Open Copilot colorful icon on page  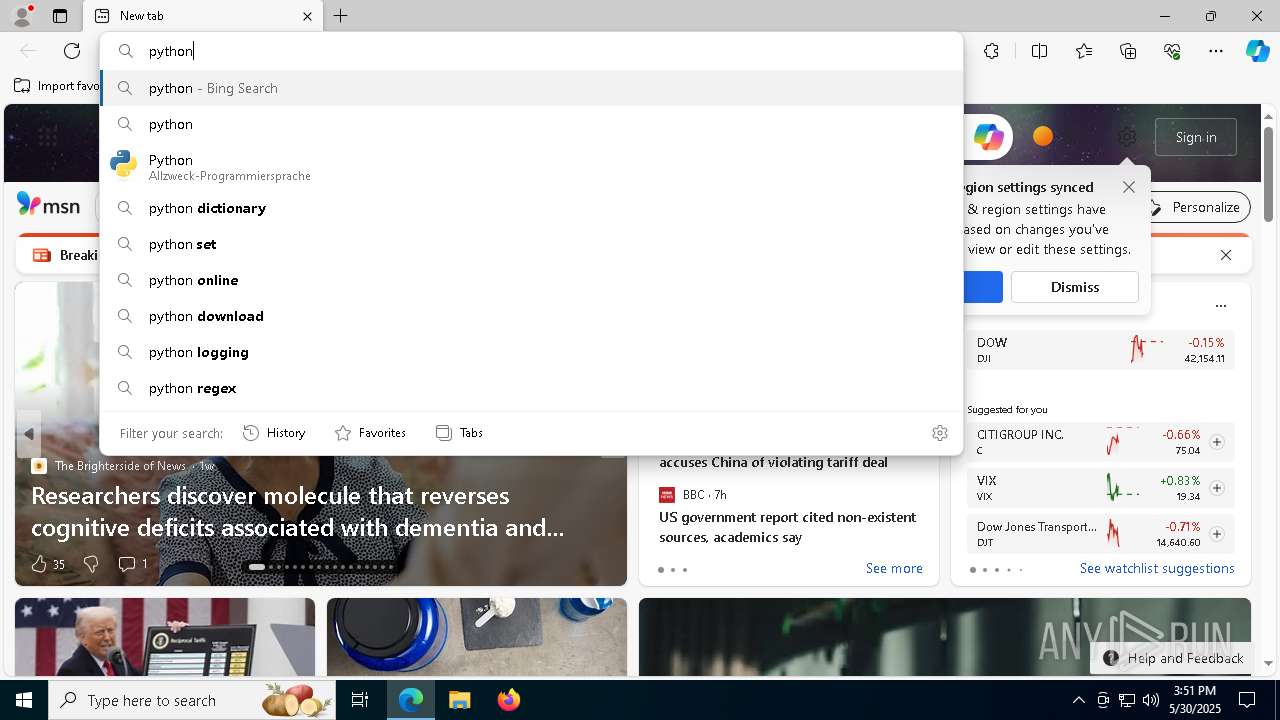[988, 137]
